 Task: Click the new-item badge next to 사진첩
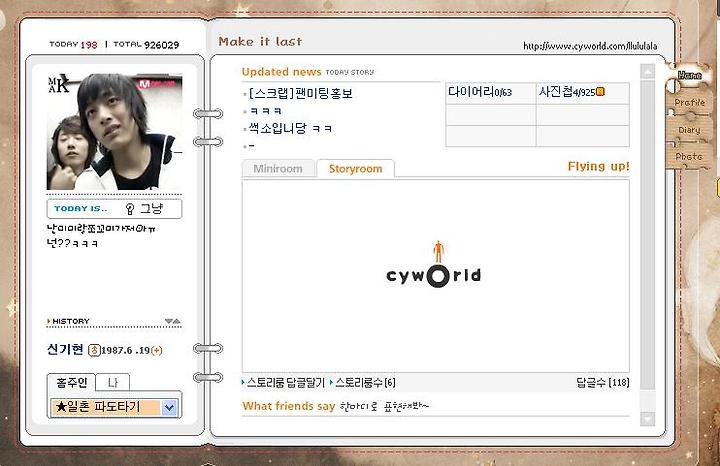pos(600,92)
